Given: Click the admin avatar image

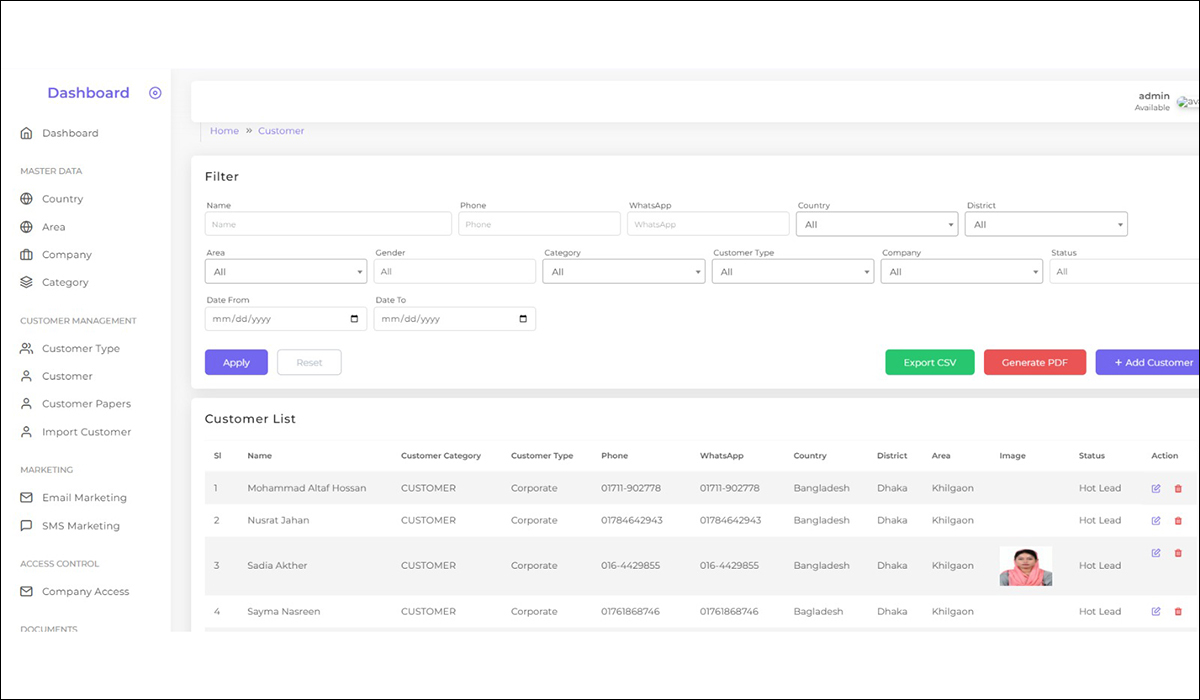Looking at the screenshot, I should pos(1188,102).
